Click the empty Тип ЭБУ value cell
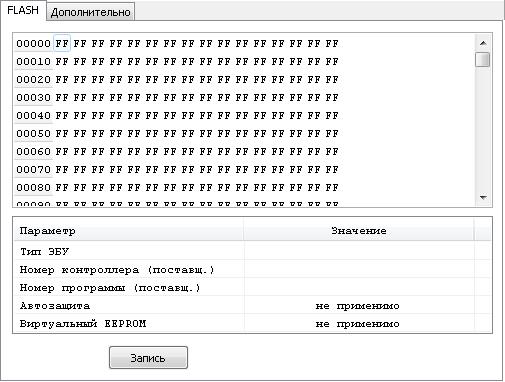505x382 pixels. pyautogui.click(x=359, y=251)
